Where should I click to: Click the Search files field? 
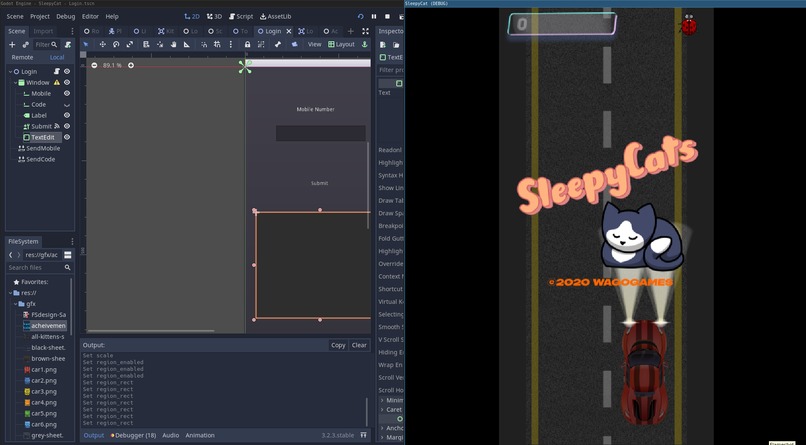coord(40,268)
